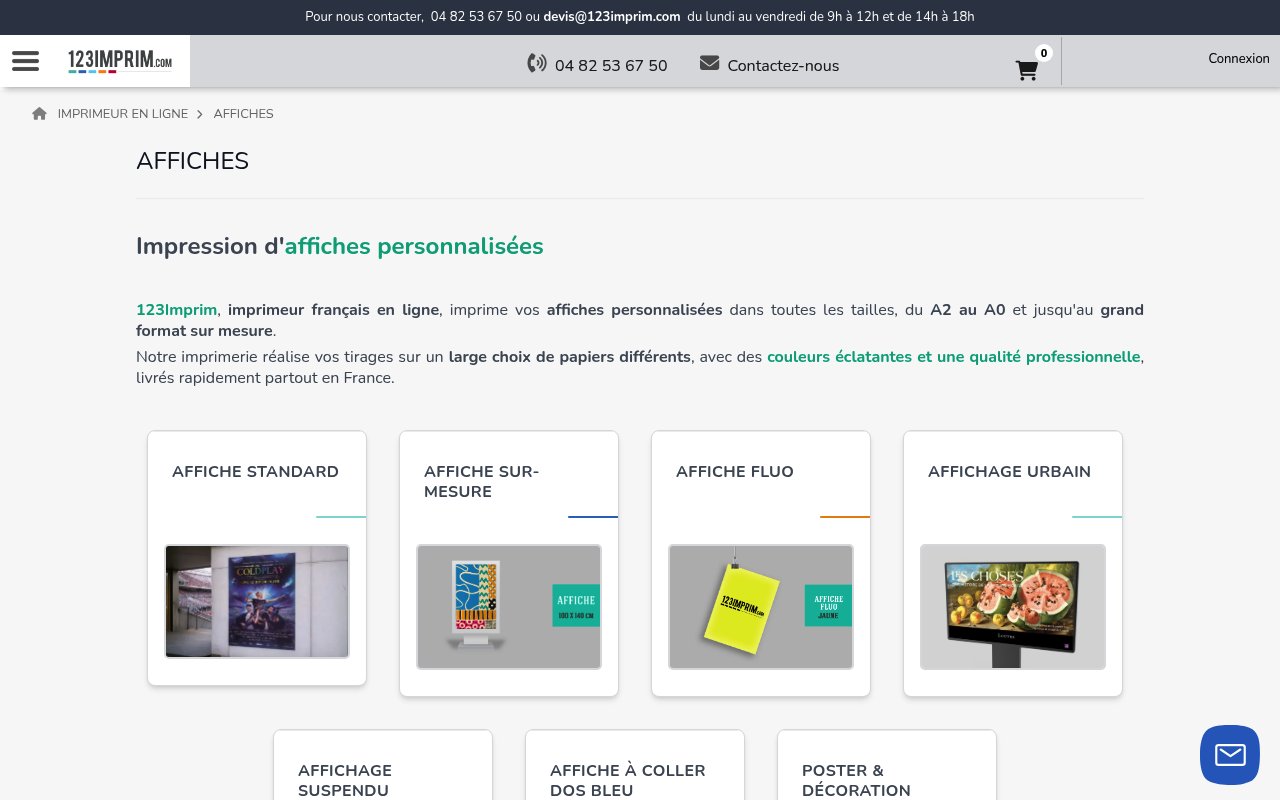
Task: Click the cart item count badge
Action: (x=1044, y=53)
